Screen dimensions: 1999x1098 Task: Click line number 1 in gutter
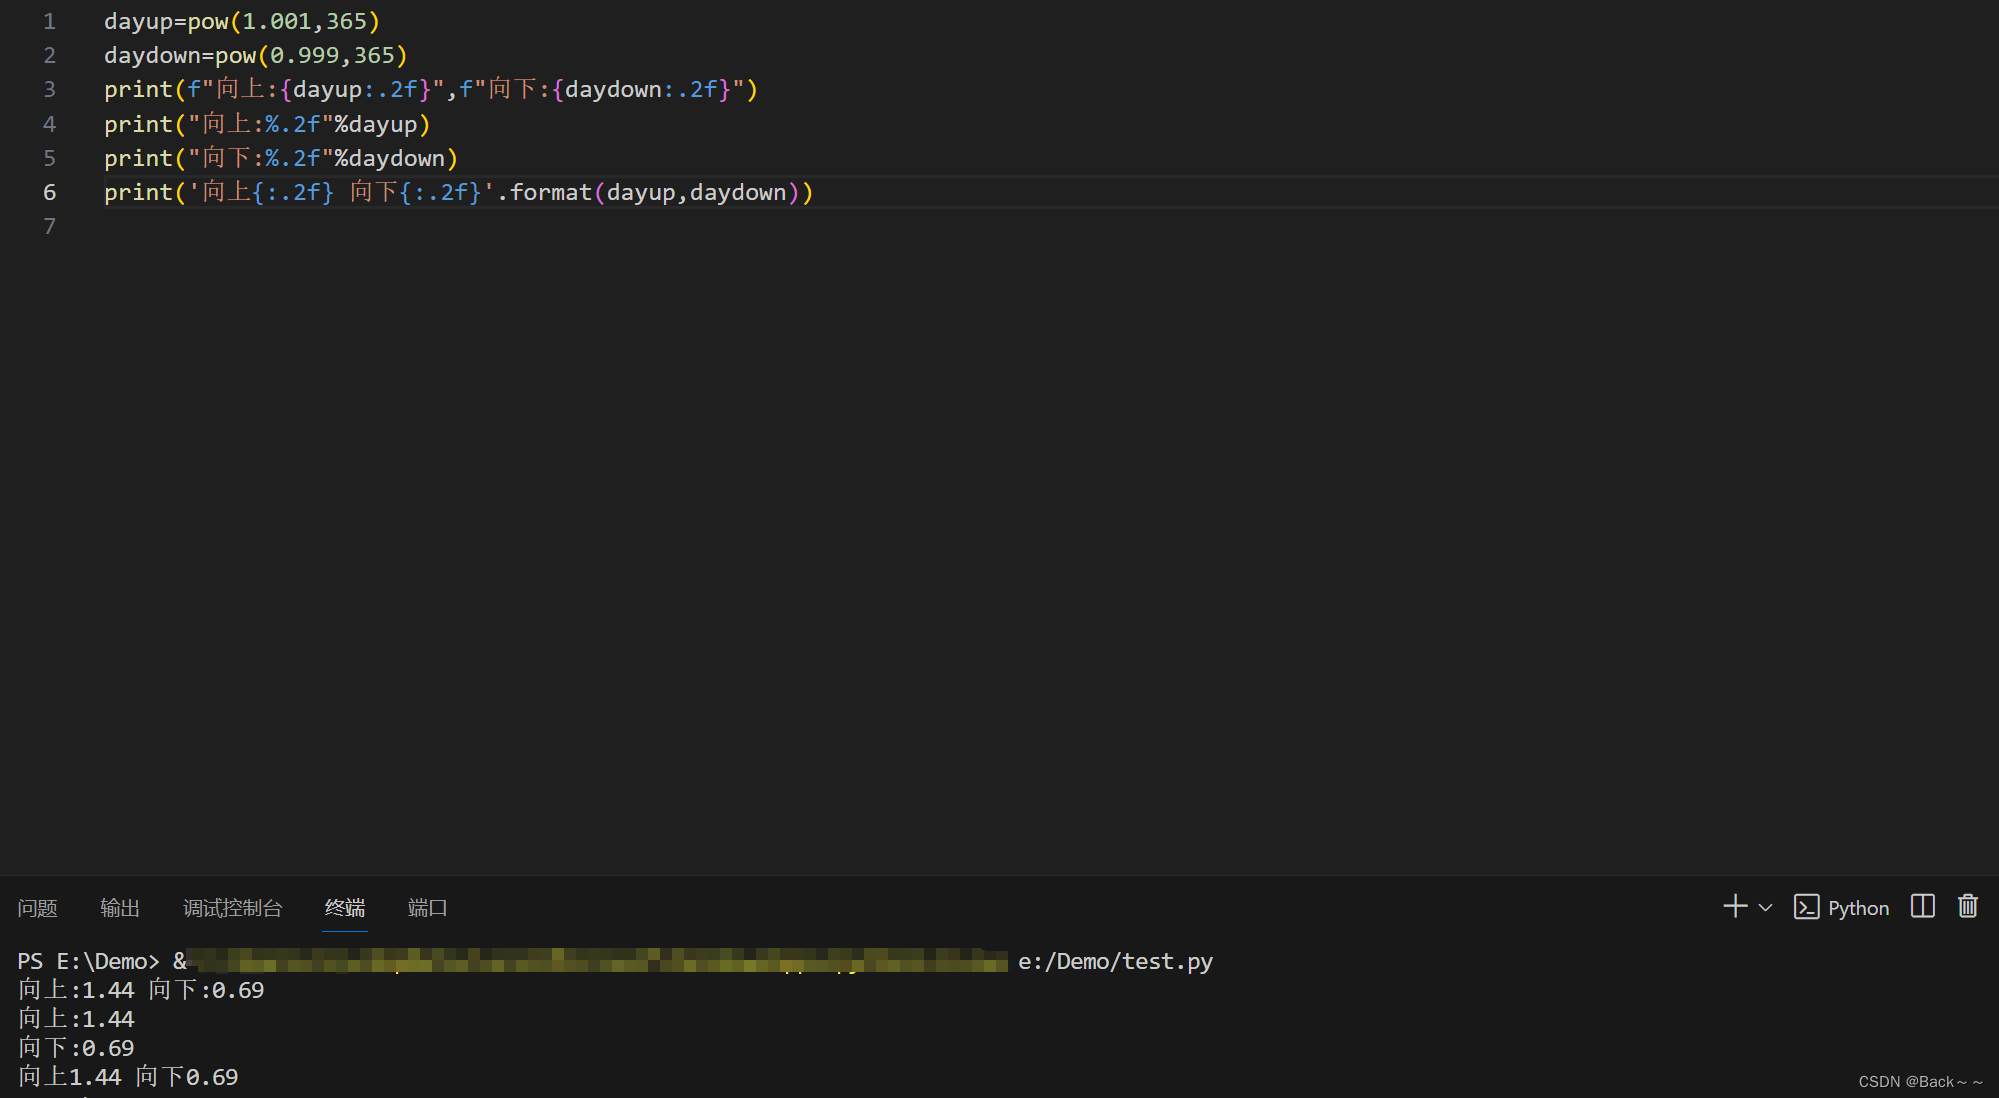click(x=50, y=21)
